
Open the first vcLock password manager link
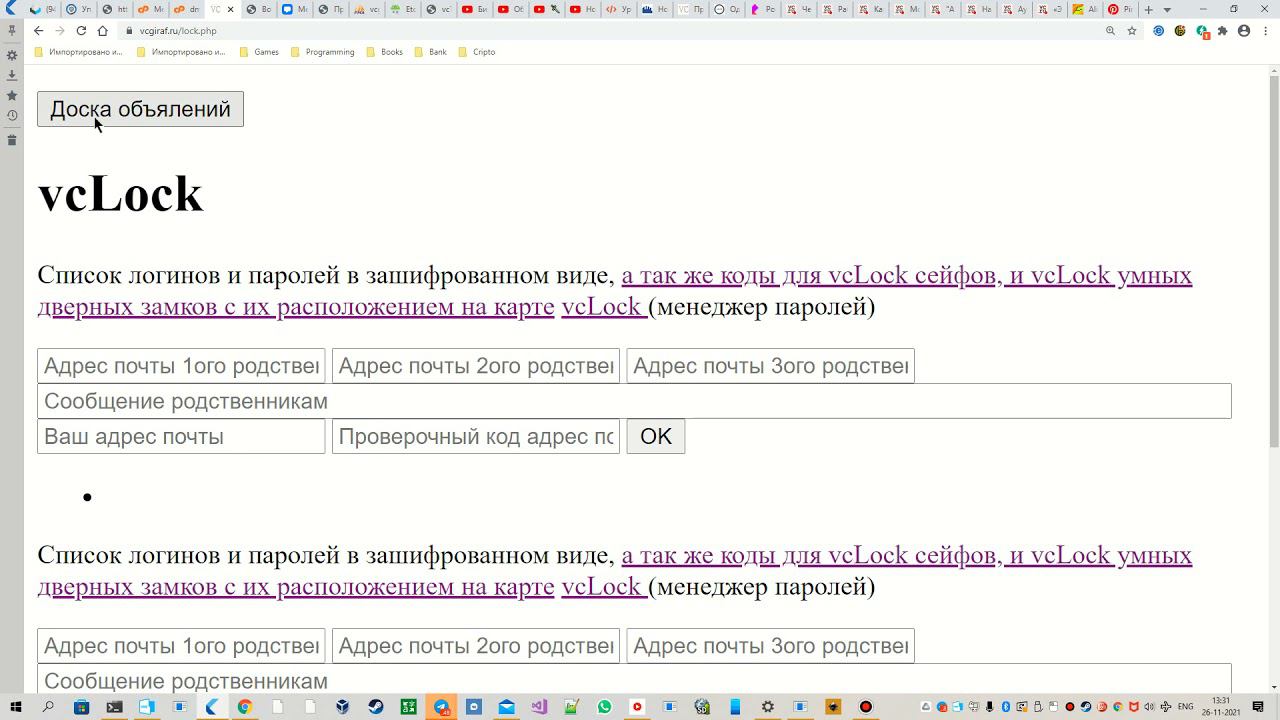(604, 307)
